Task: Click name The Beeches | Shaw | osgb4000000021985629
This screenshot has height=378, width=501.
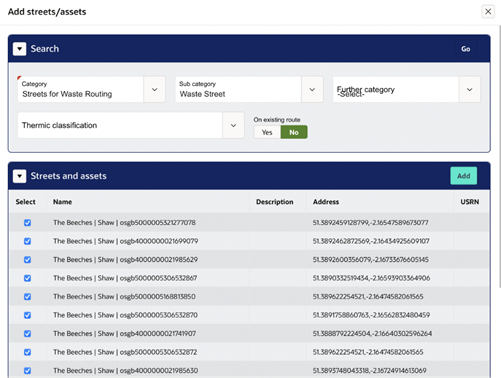Action: point(125,260)
